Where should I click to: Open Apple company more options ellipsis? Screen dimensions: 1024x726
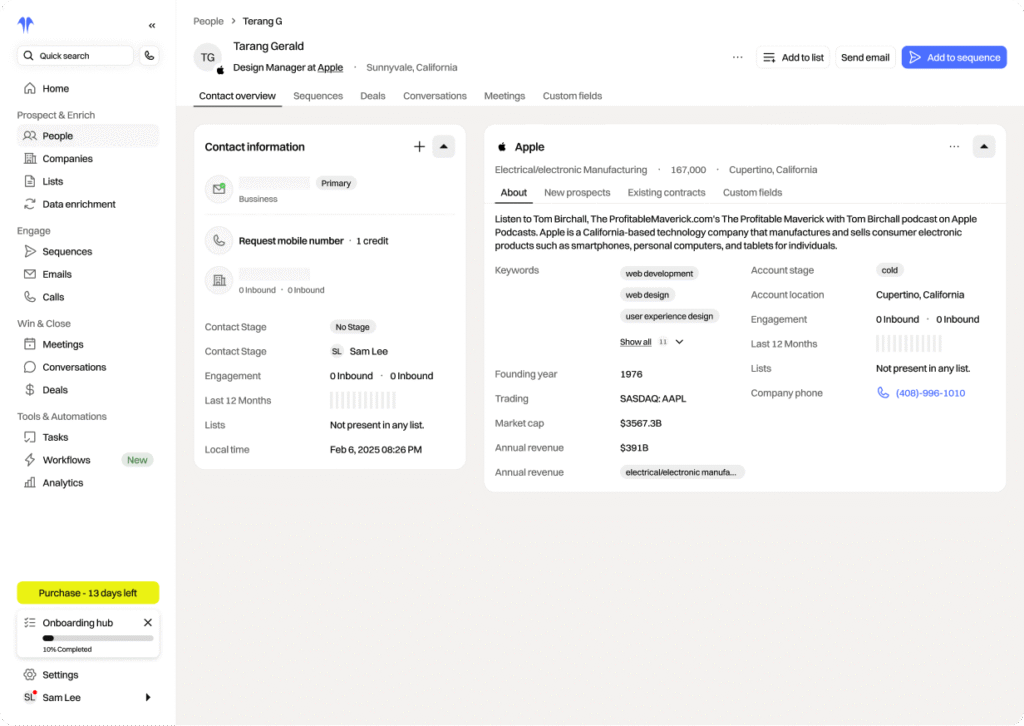pyautogui.click(x=954, y=147)
